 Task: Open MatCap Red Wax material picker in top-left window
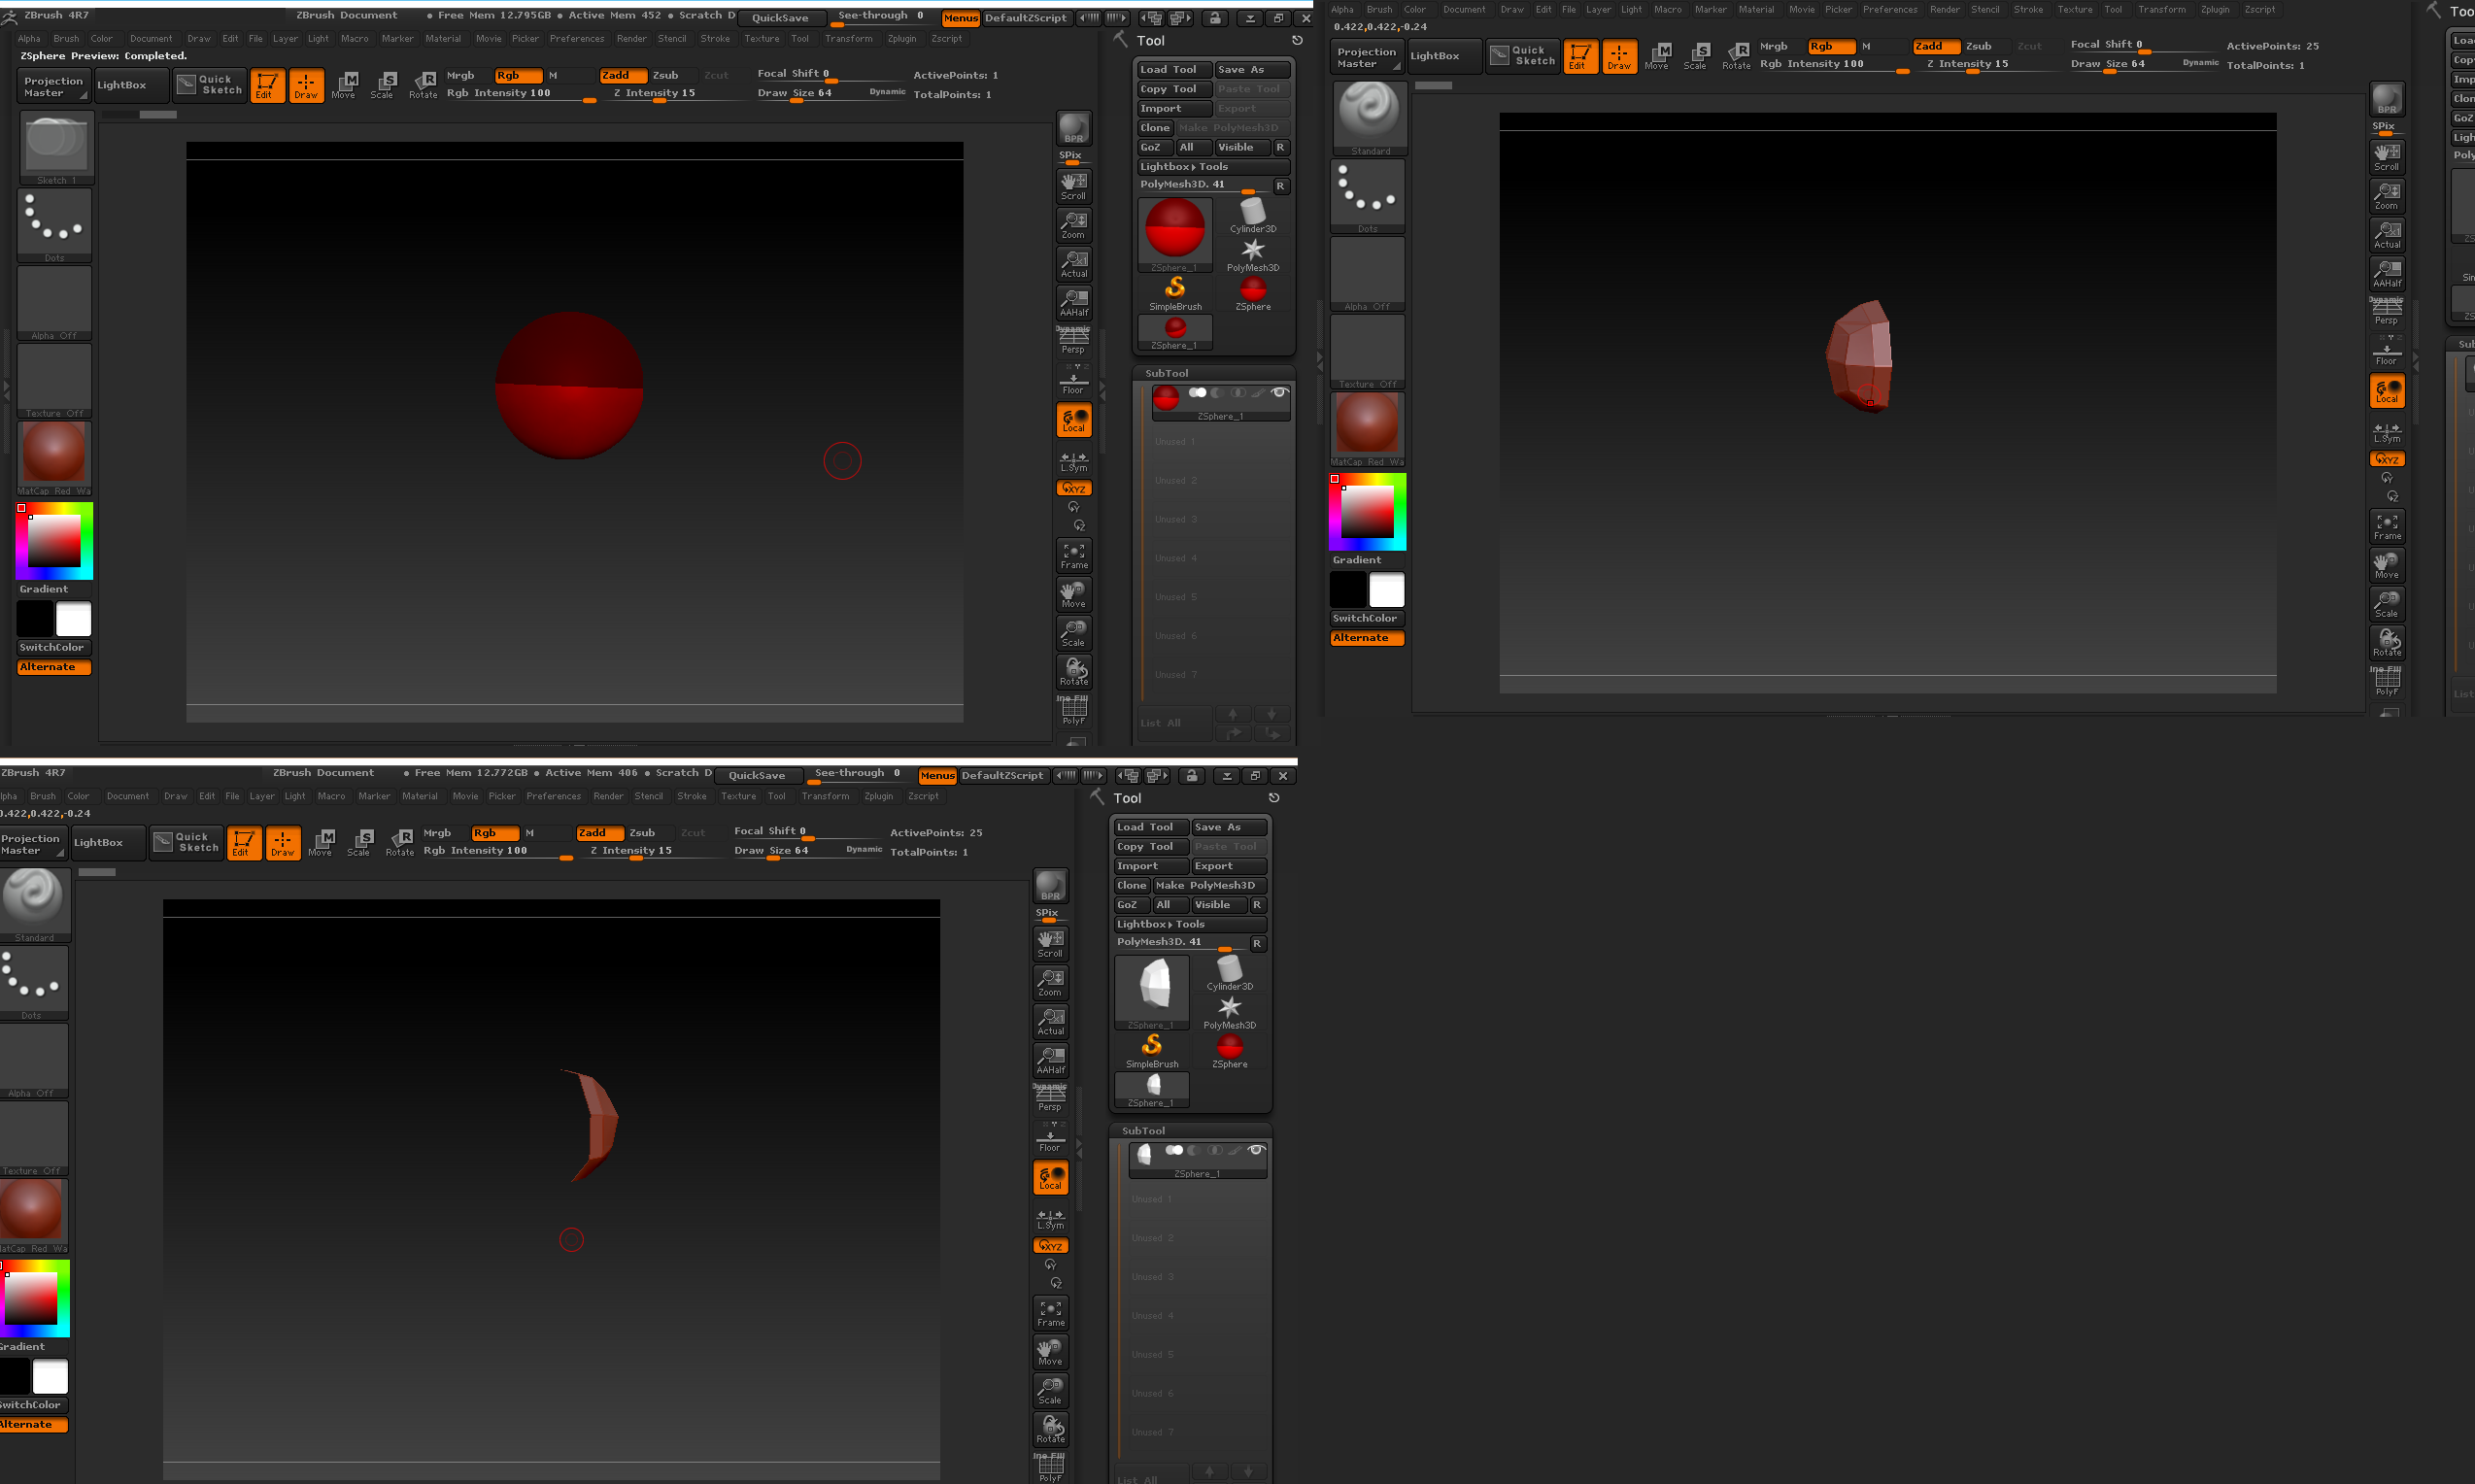click(55, 458)
